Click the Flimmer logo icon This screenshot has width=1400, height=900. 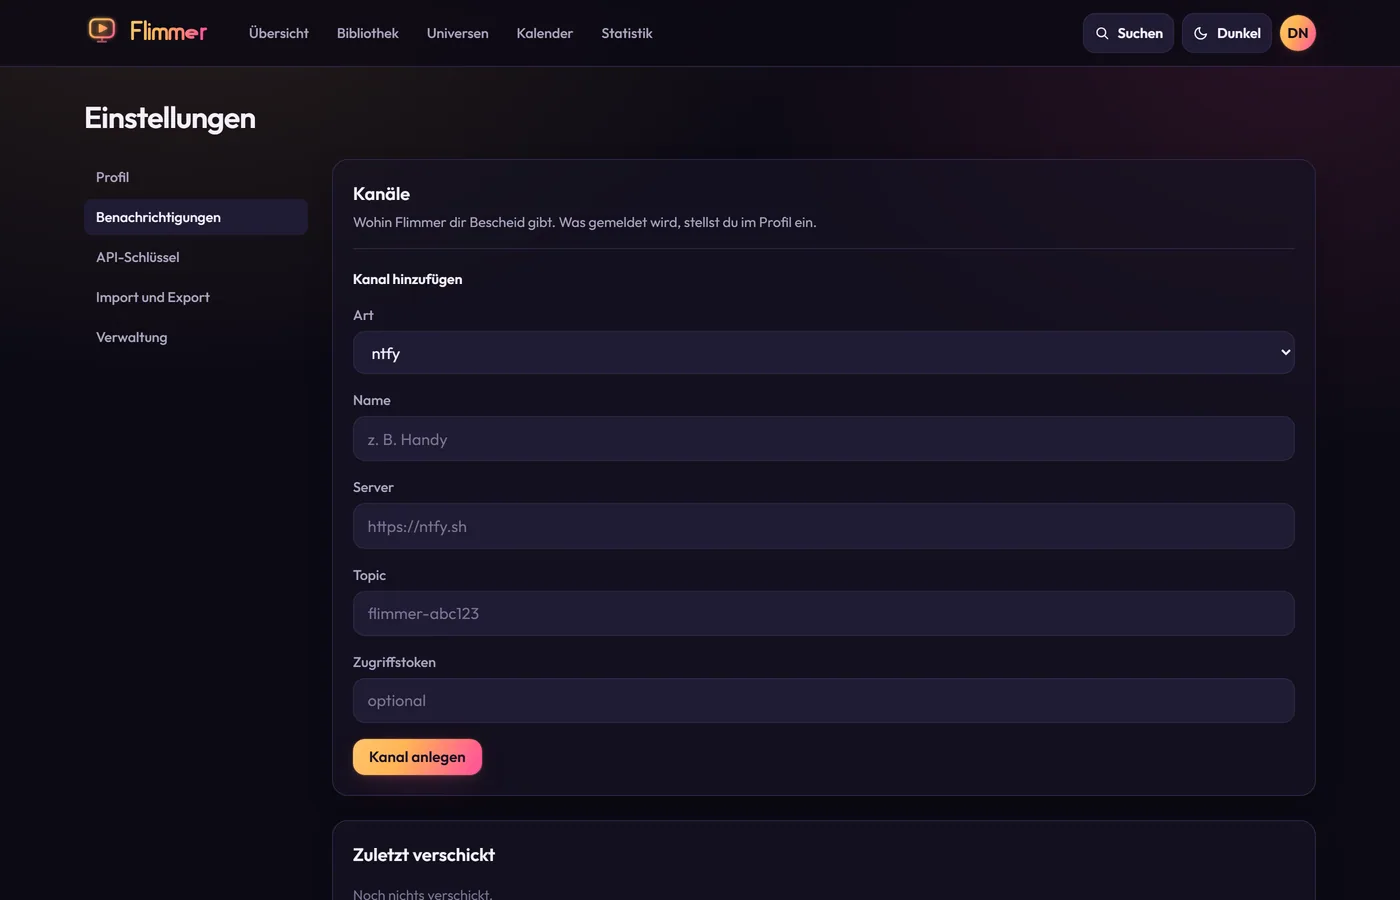(x=102, y=31)
